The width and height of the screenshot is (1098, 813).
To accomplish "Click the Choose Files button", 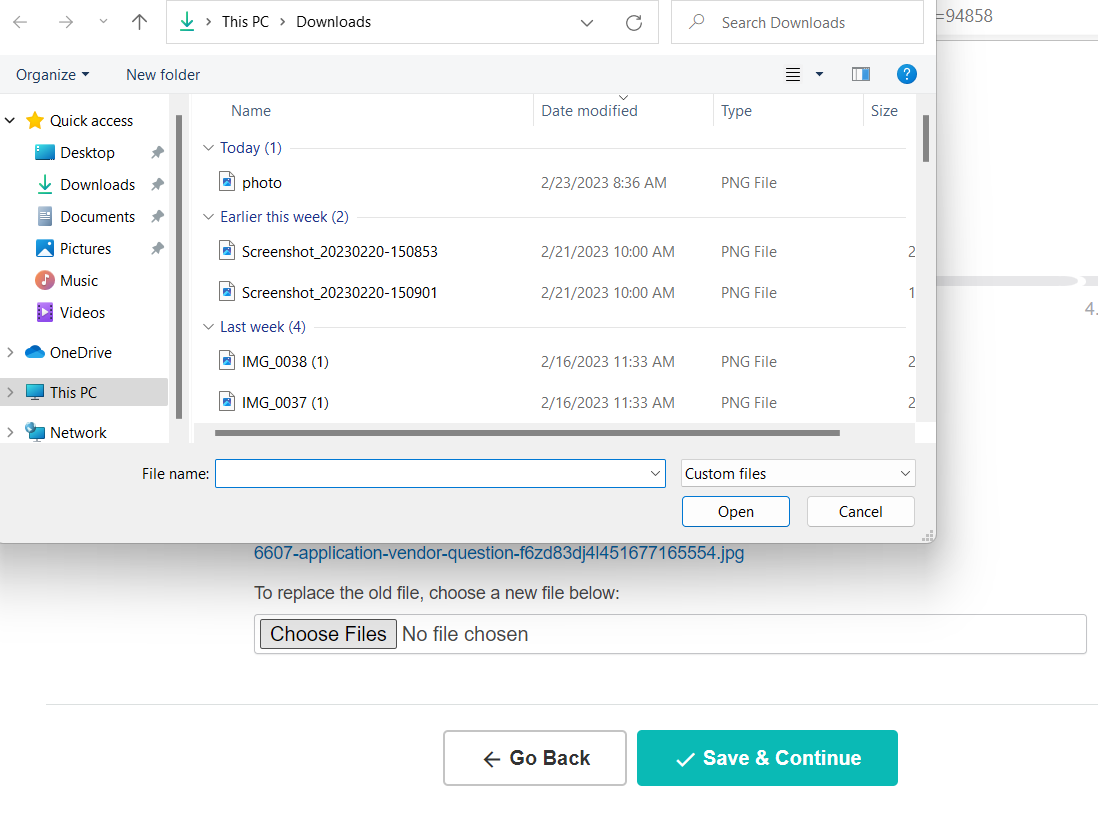I will [x=328, y=634].
